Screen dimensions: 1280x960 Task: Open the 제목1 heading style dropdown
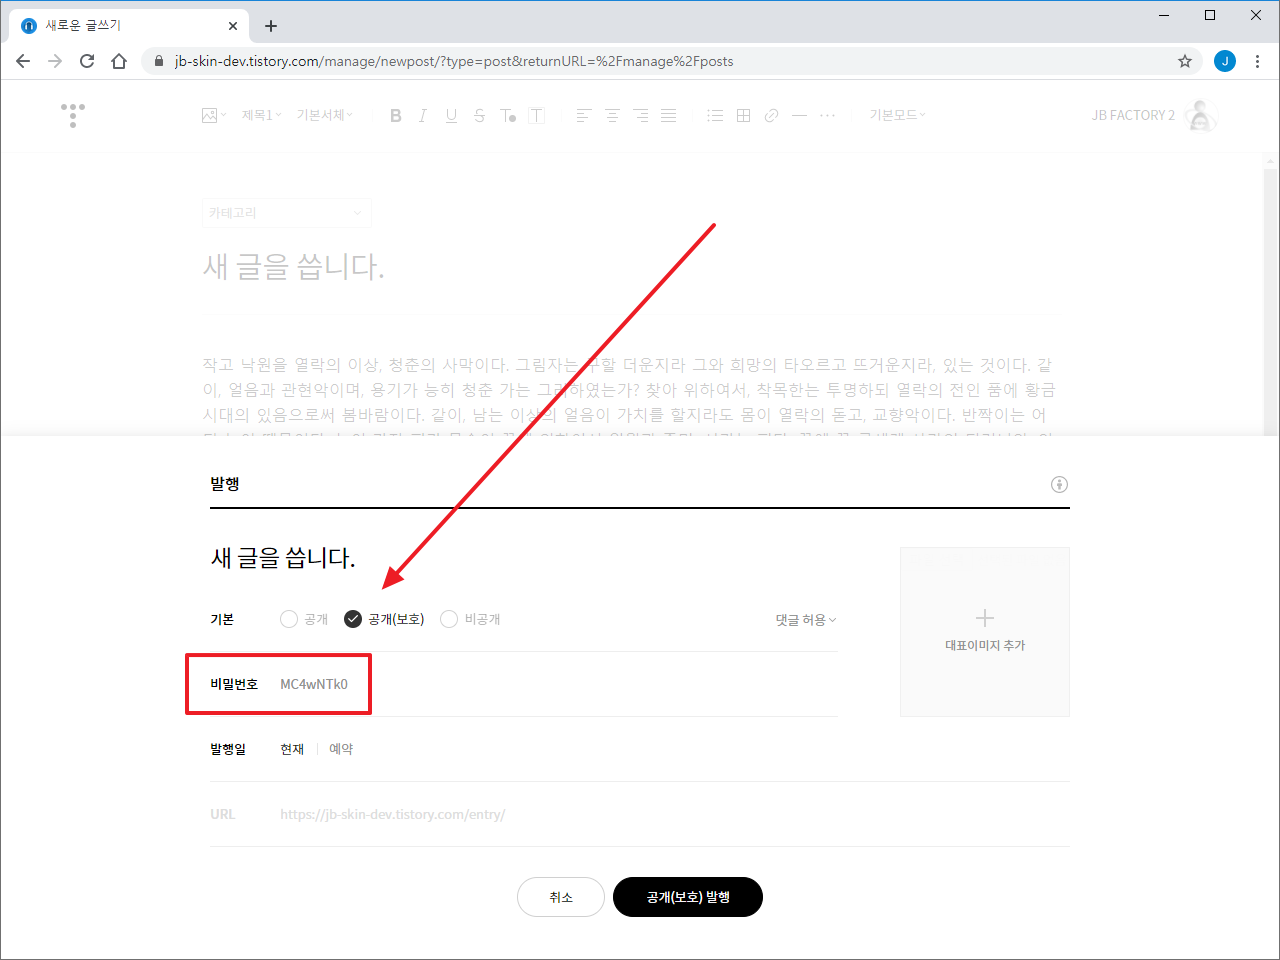tap(261, 115)
